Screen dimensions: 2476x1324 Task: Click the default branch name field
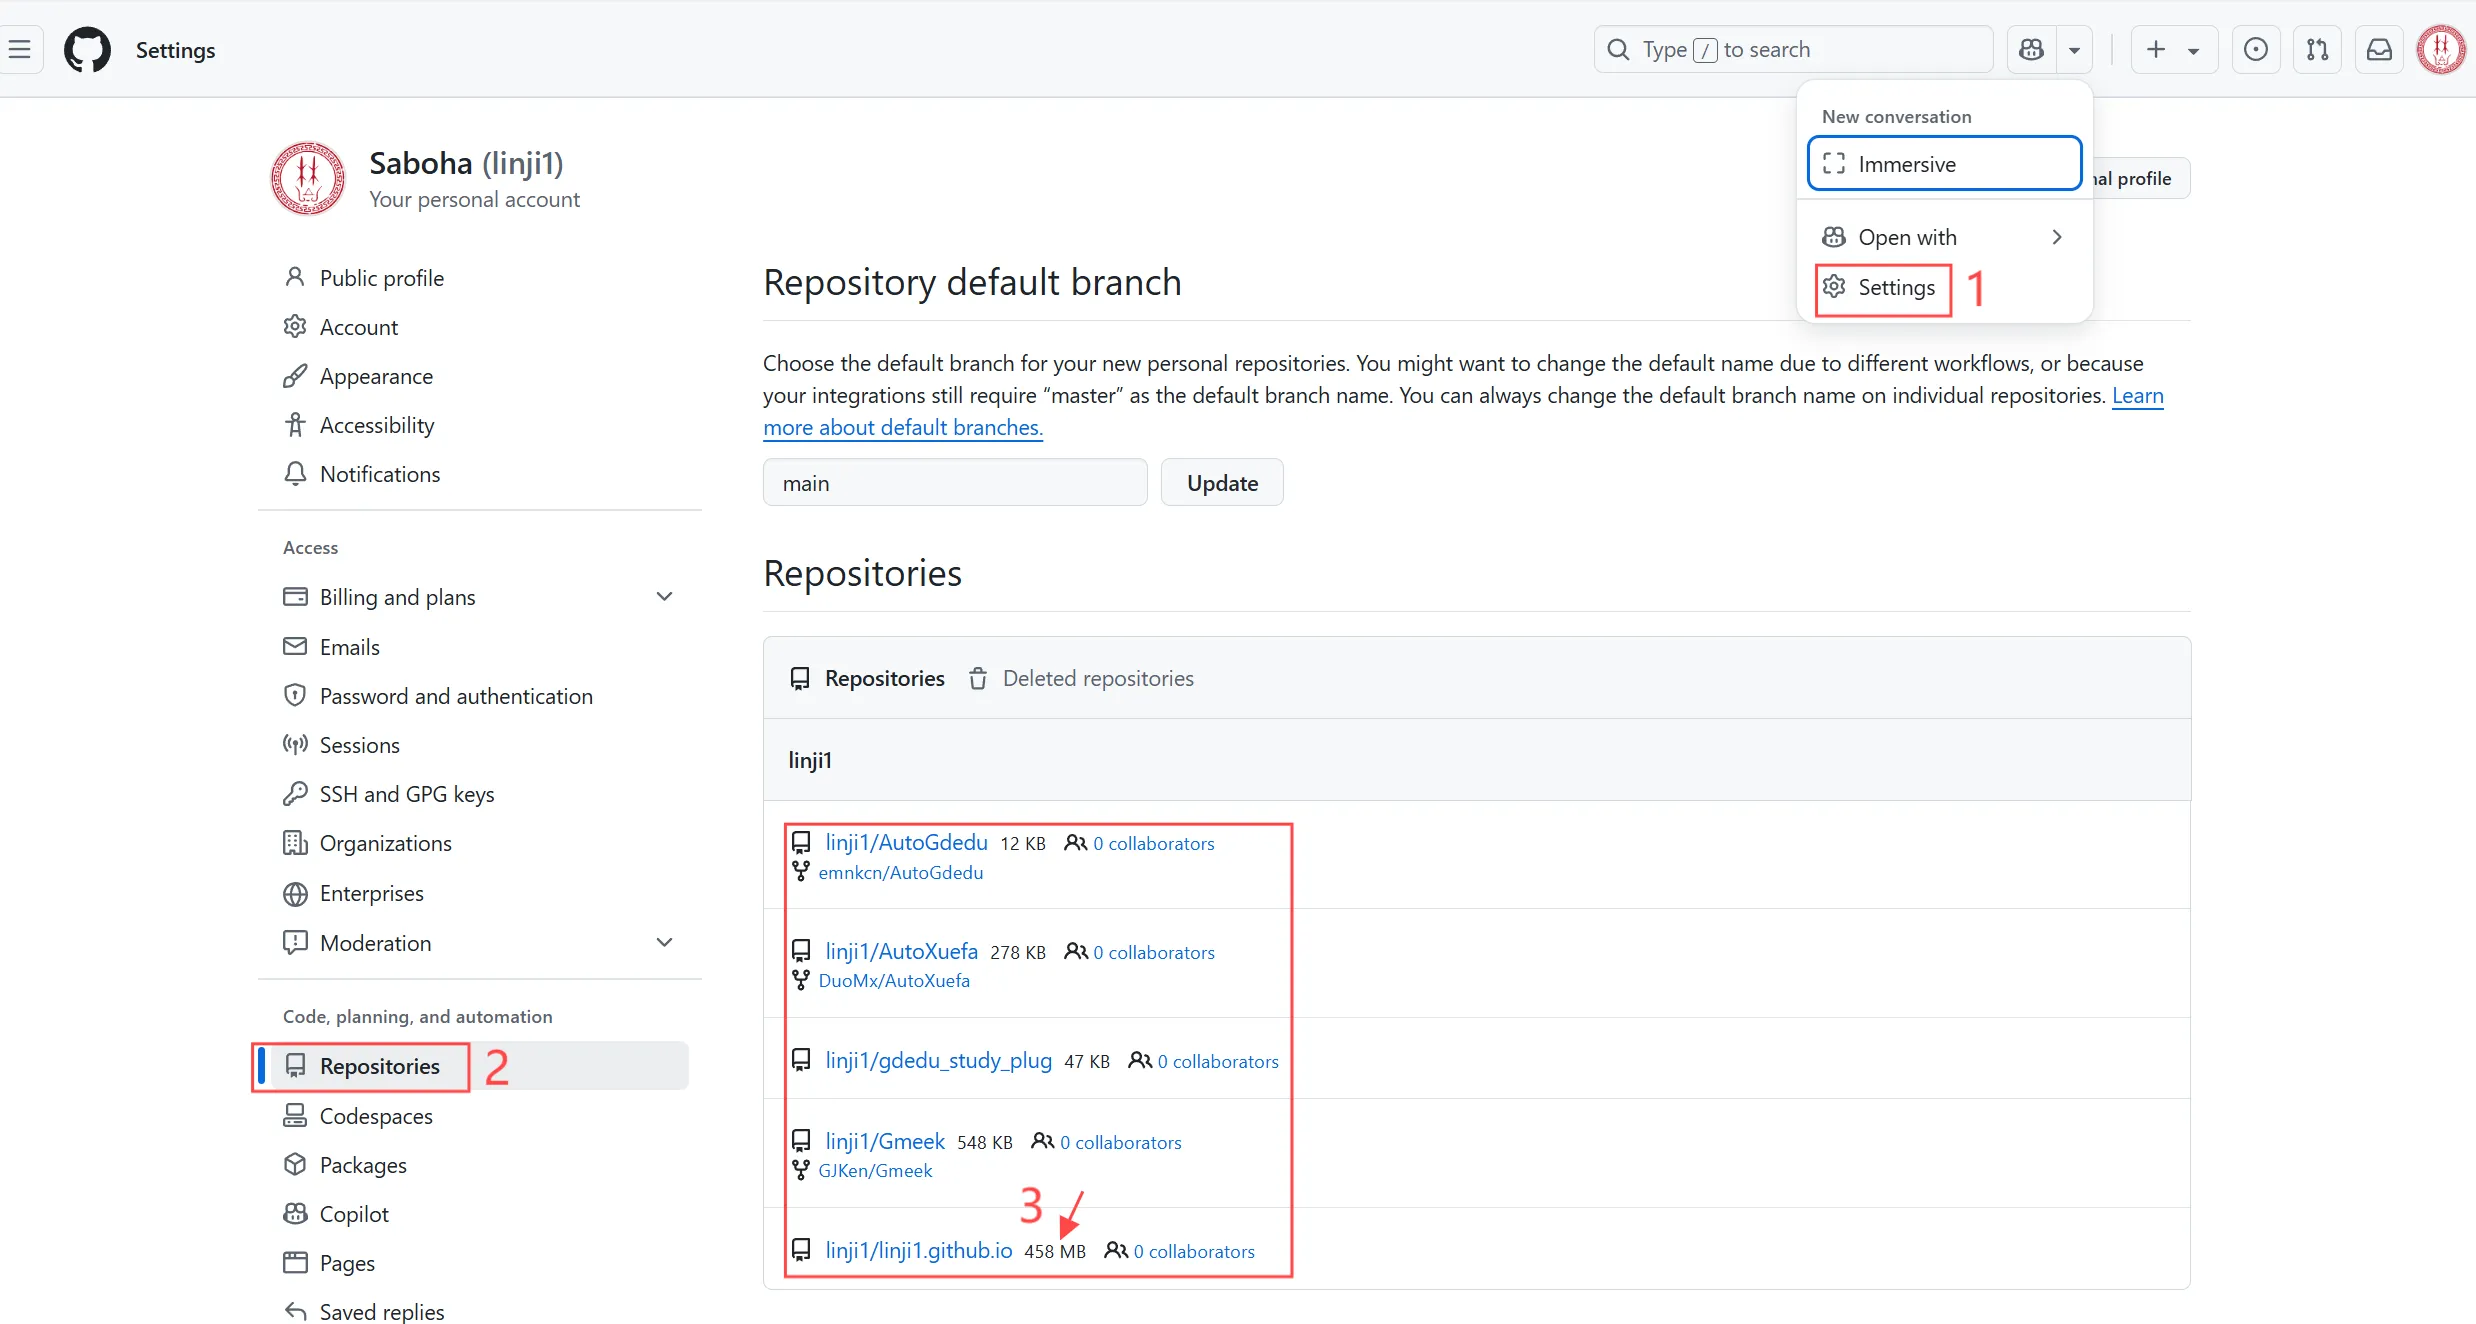(954, 483)
